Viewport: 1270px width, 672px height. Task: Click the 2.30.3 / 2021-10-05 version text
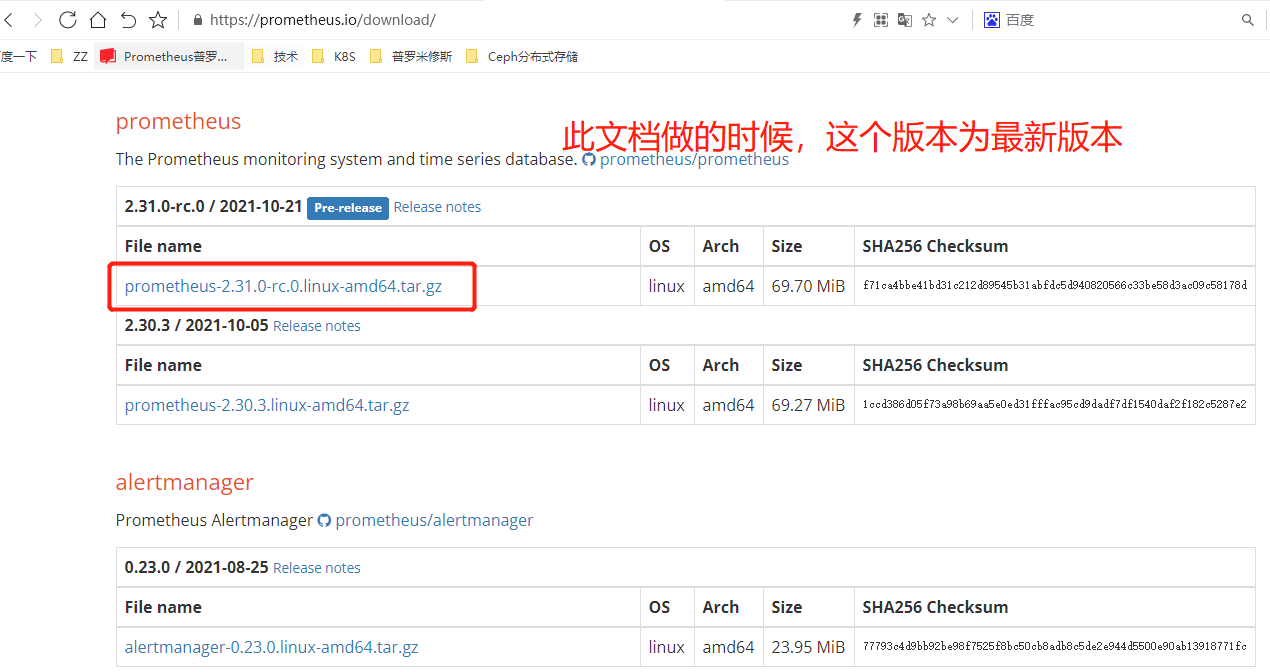point(196,325)
